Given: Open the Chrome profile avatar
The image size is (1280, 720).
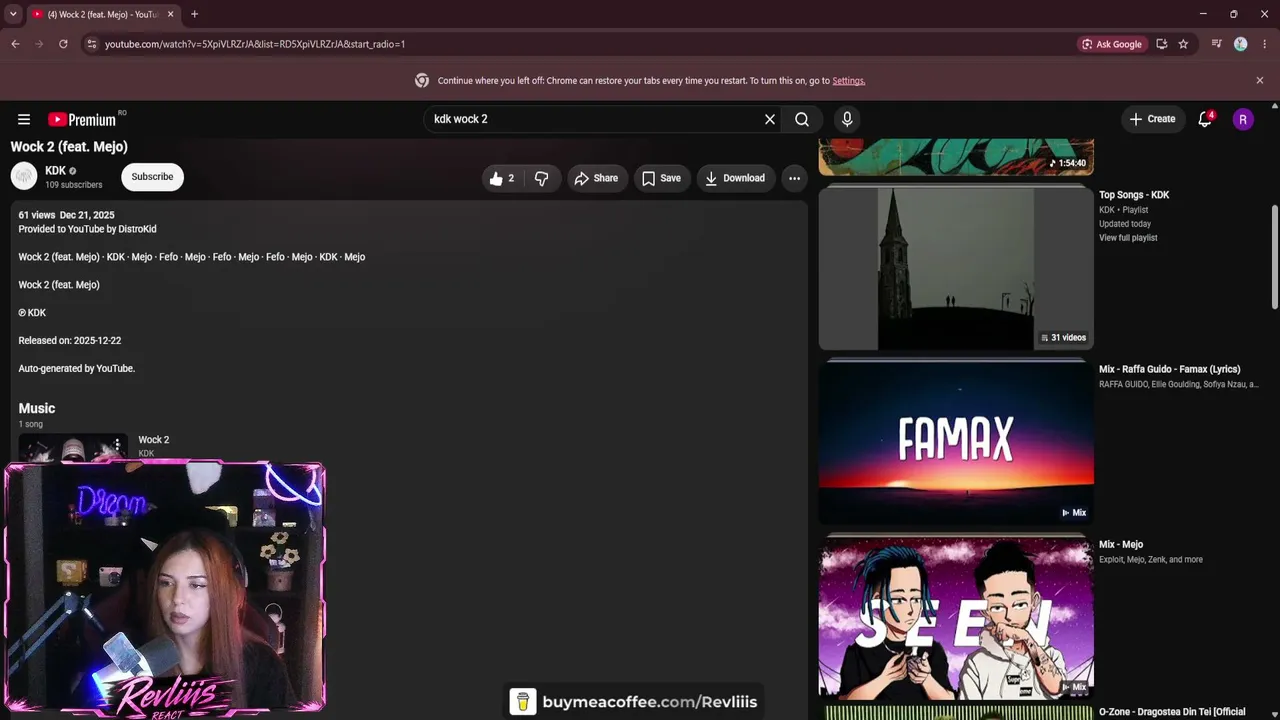Looking at the screenshot, I should point(1240,44).
